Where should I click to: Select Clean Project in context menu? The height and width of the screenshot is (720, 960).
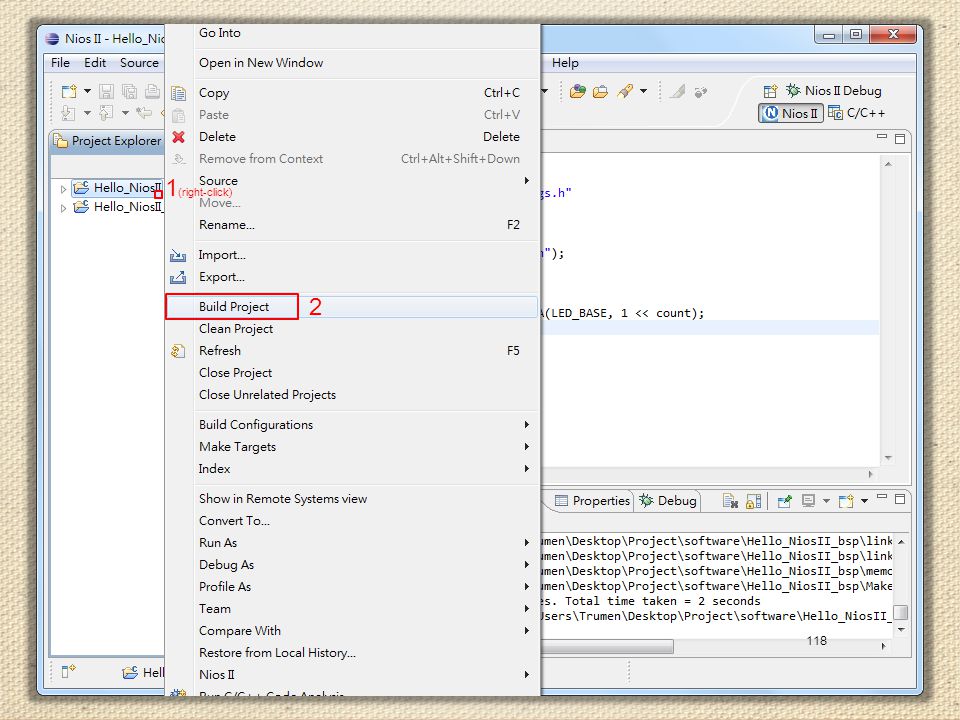[x=353, y=329]
